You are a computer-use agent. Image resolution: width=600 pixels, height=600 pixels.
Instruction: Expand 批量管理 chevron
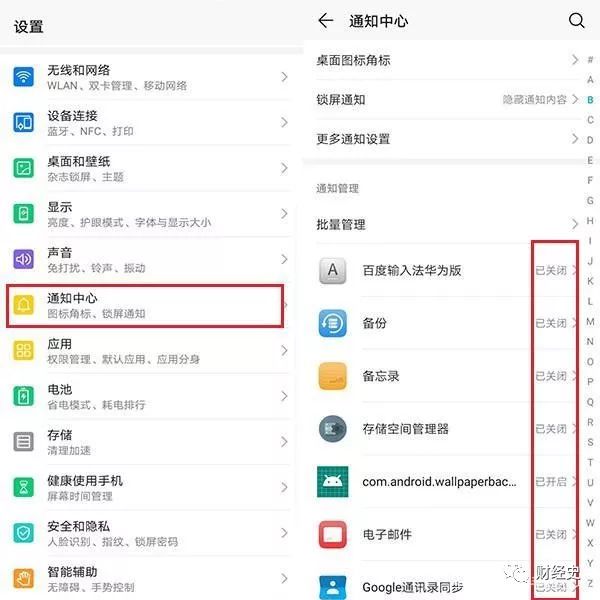coord(574,224)
